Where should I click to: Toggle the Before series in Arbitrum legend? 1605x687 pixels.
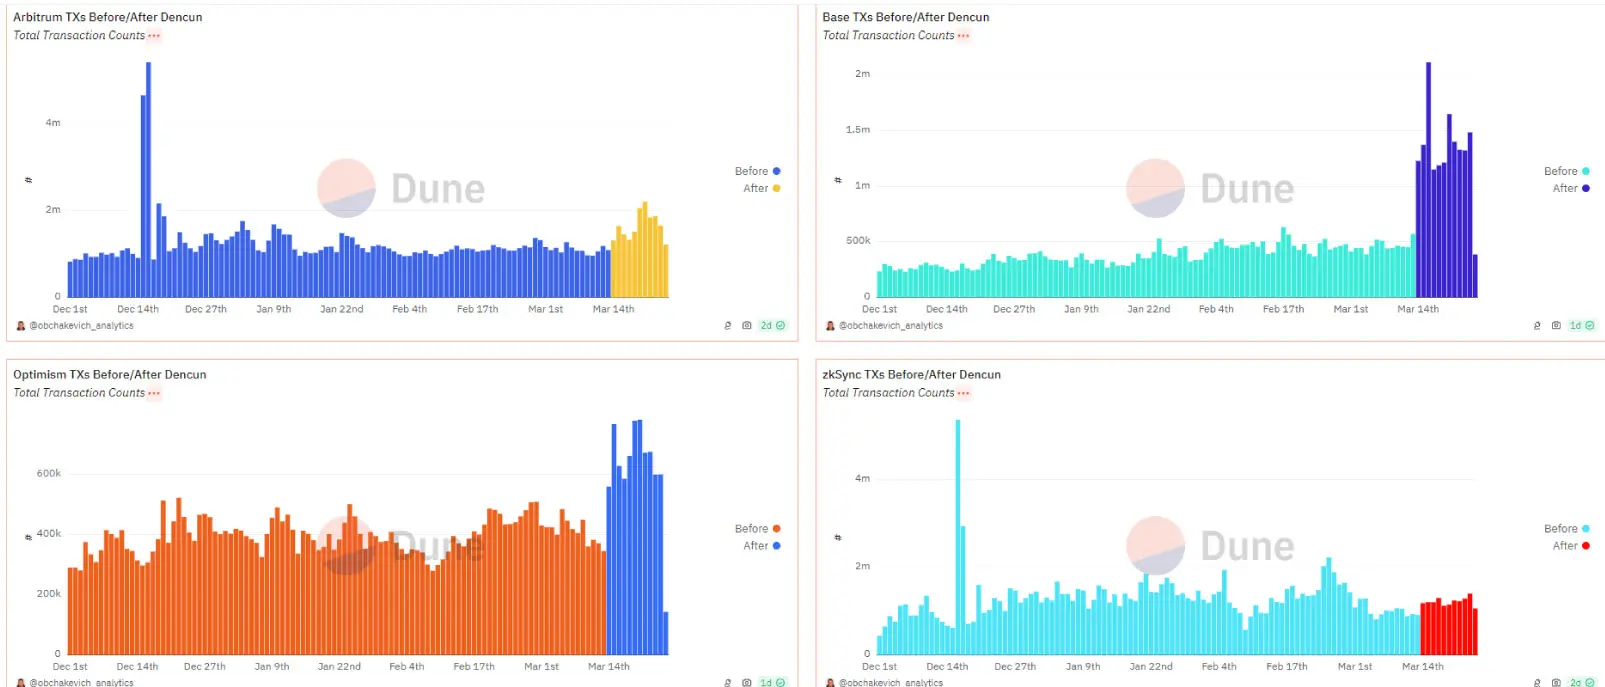757,171
